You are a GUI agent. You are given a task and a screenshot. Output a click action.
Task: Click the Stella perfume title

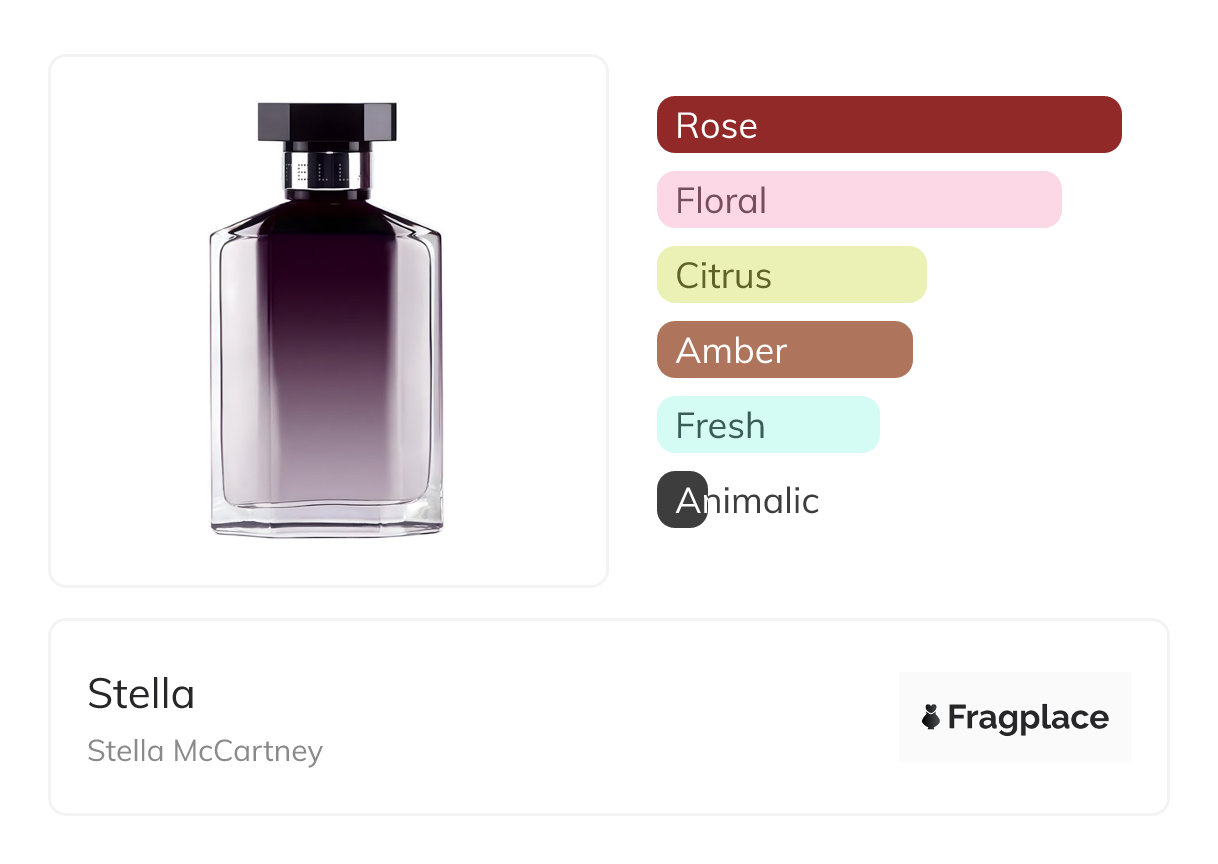[x=141, y=694]
